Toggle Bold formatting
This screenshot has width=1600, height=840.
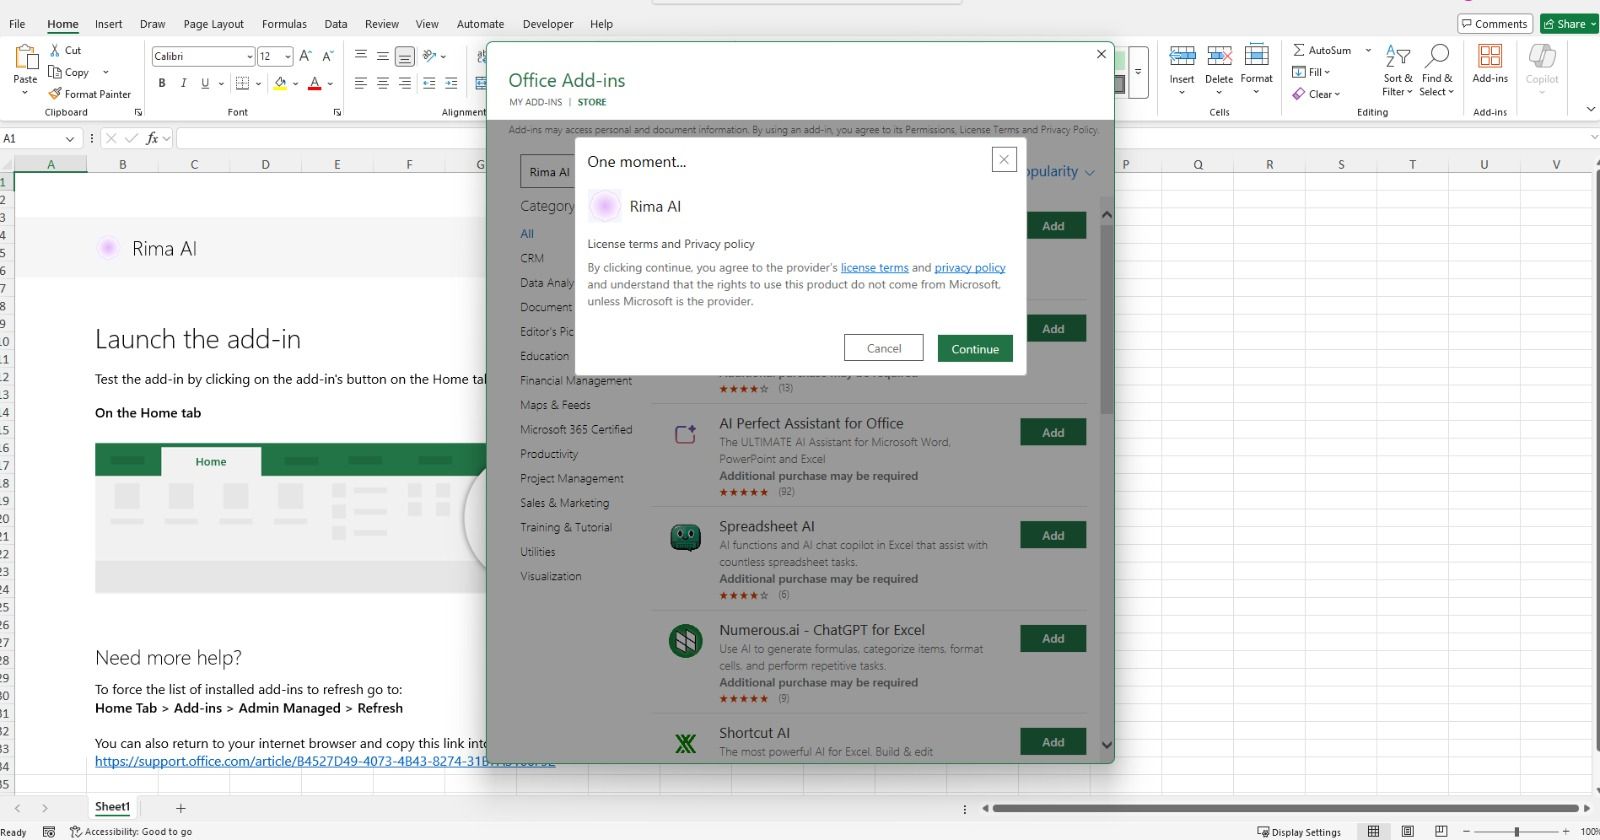coord(162,84)
